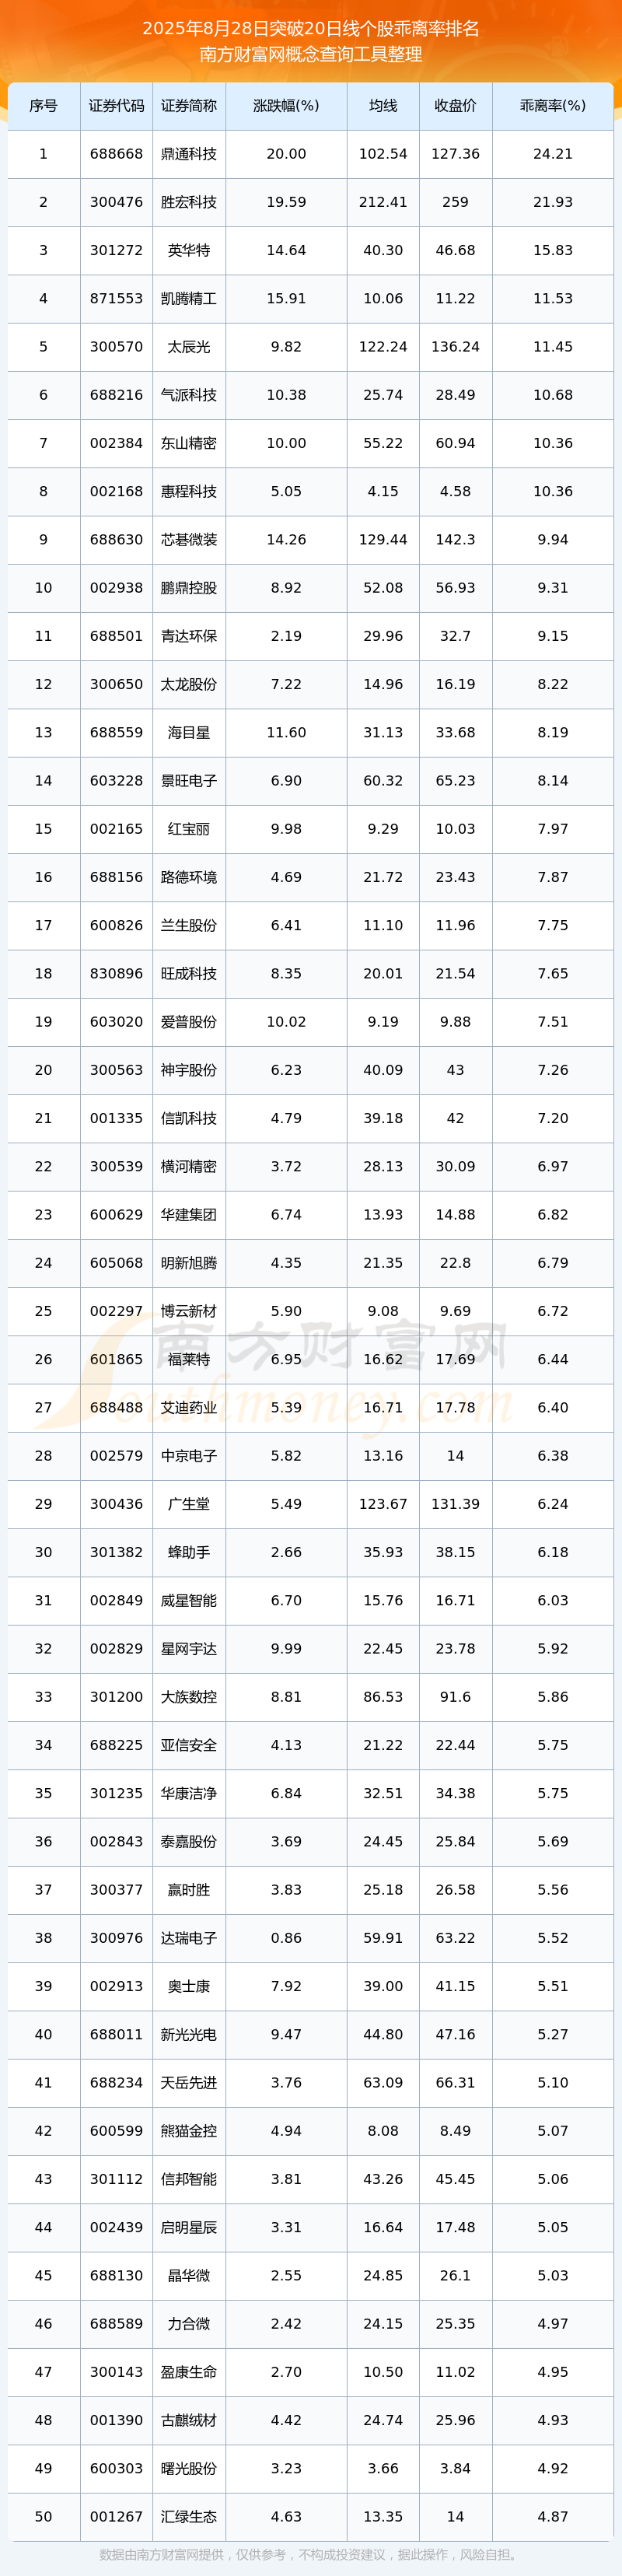The image size is (622, 2576).
Task: Select stock code 301272
Action: (116, 250)
